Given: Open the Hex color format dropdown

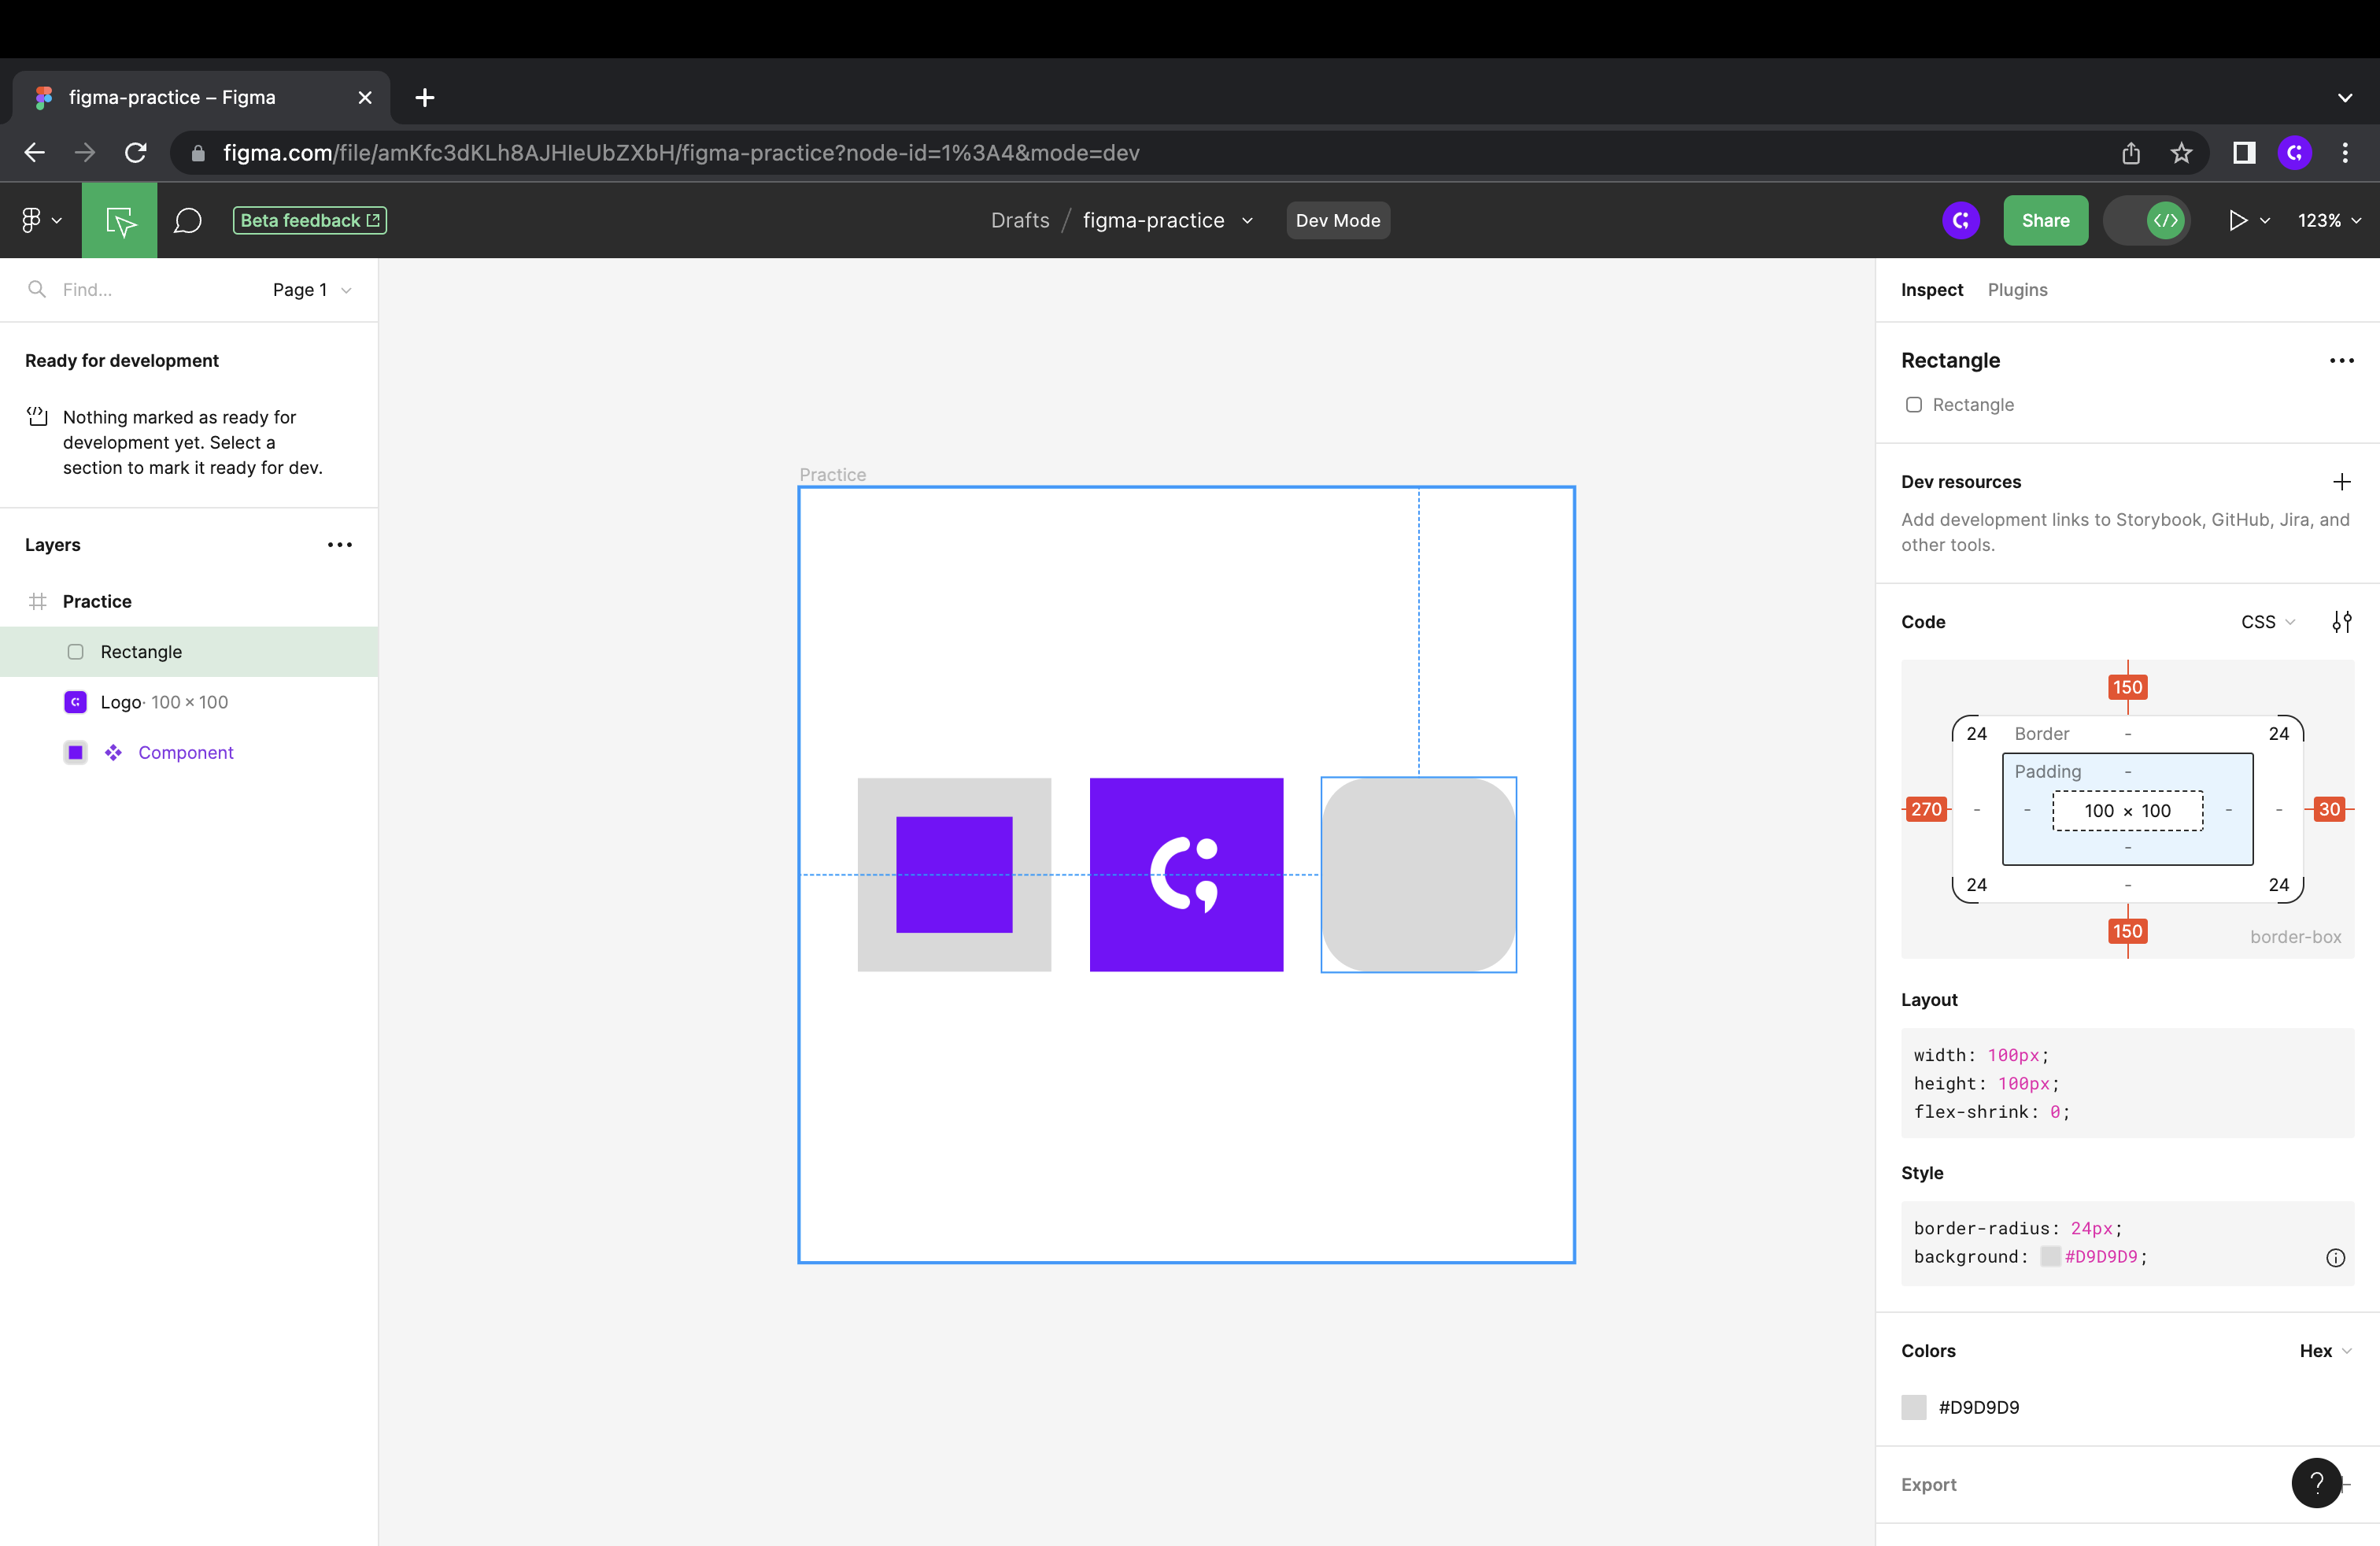Looking at the screenshot, I should click(2325, 1351).
